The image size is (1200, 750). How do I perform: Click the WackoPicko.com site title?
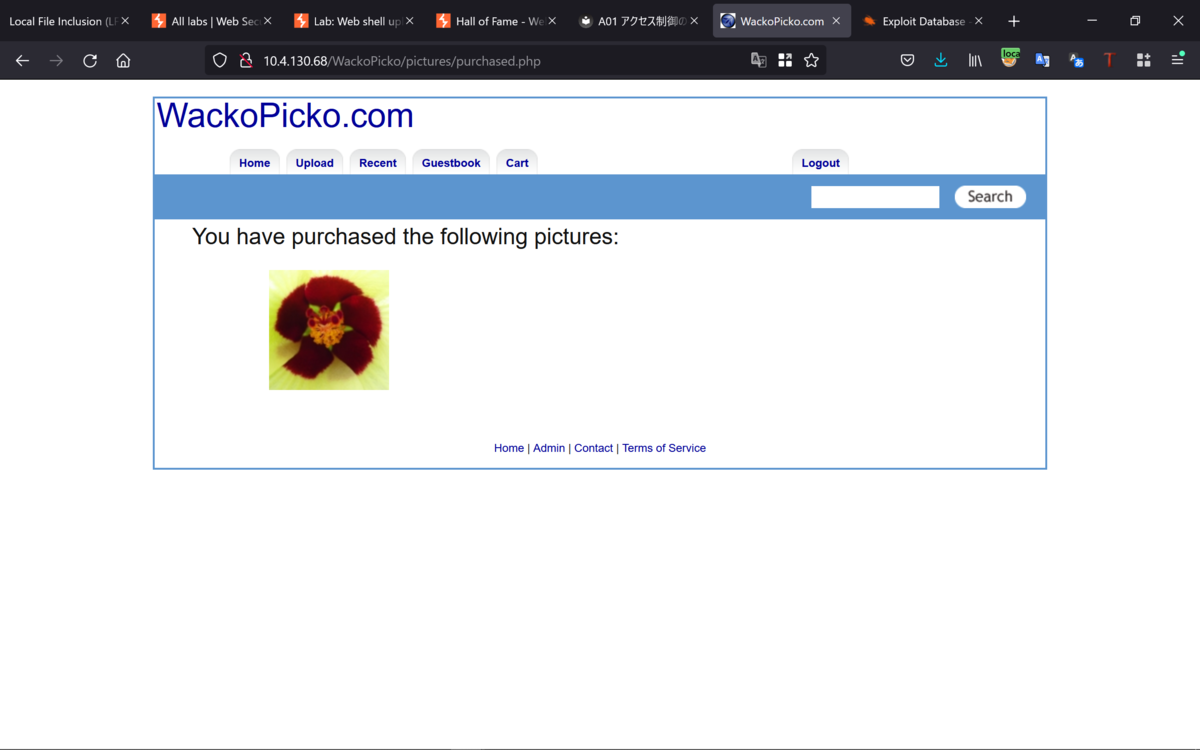285,116
